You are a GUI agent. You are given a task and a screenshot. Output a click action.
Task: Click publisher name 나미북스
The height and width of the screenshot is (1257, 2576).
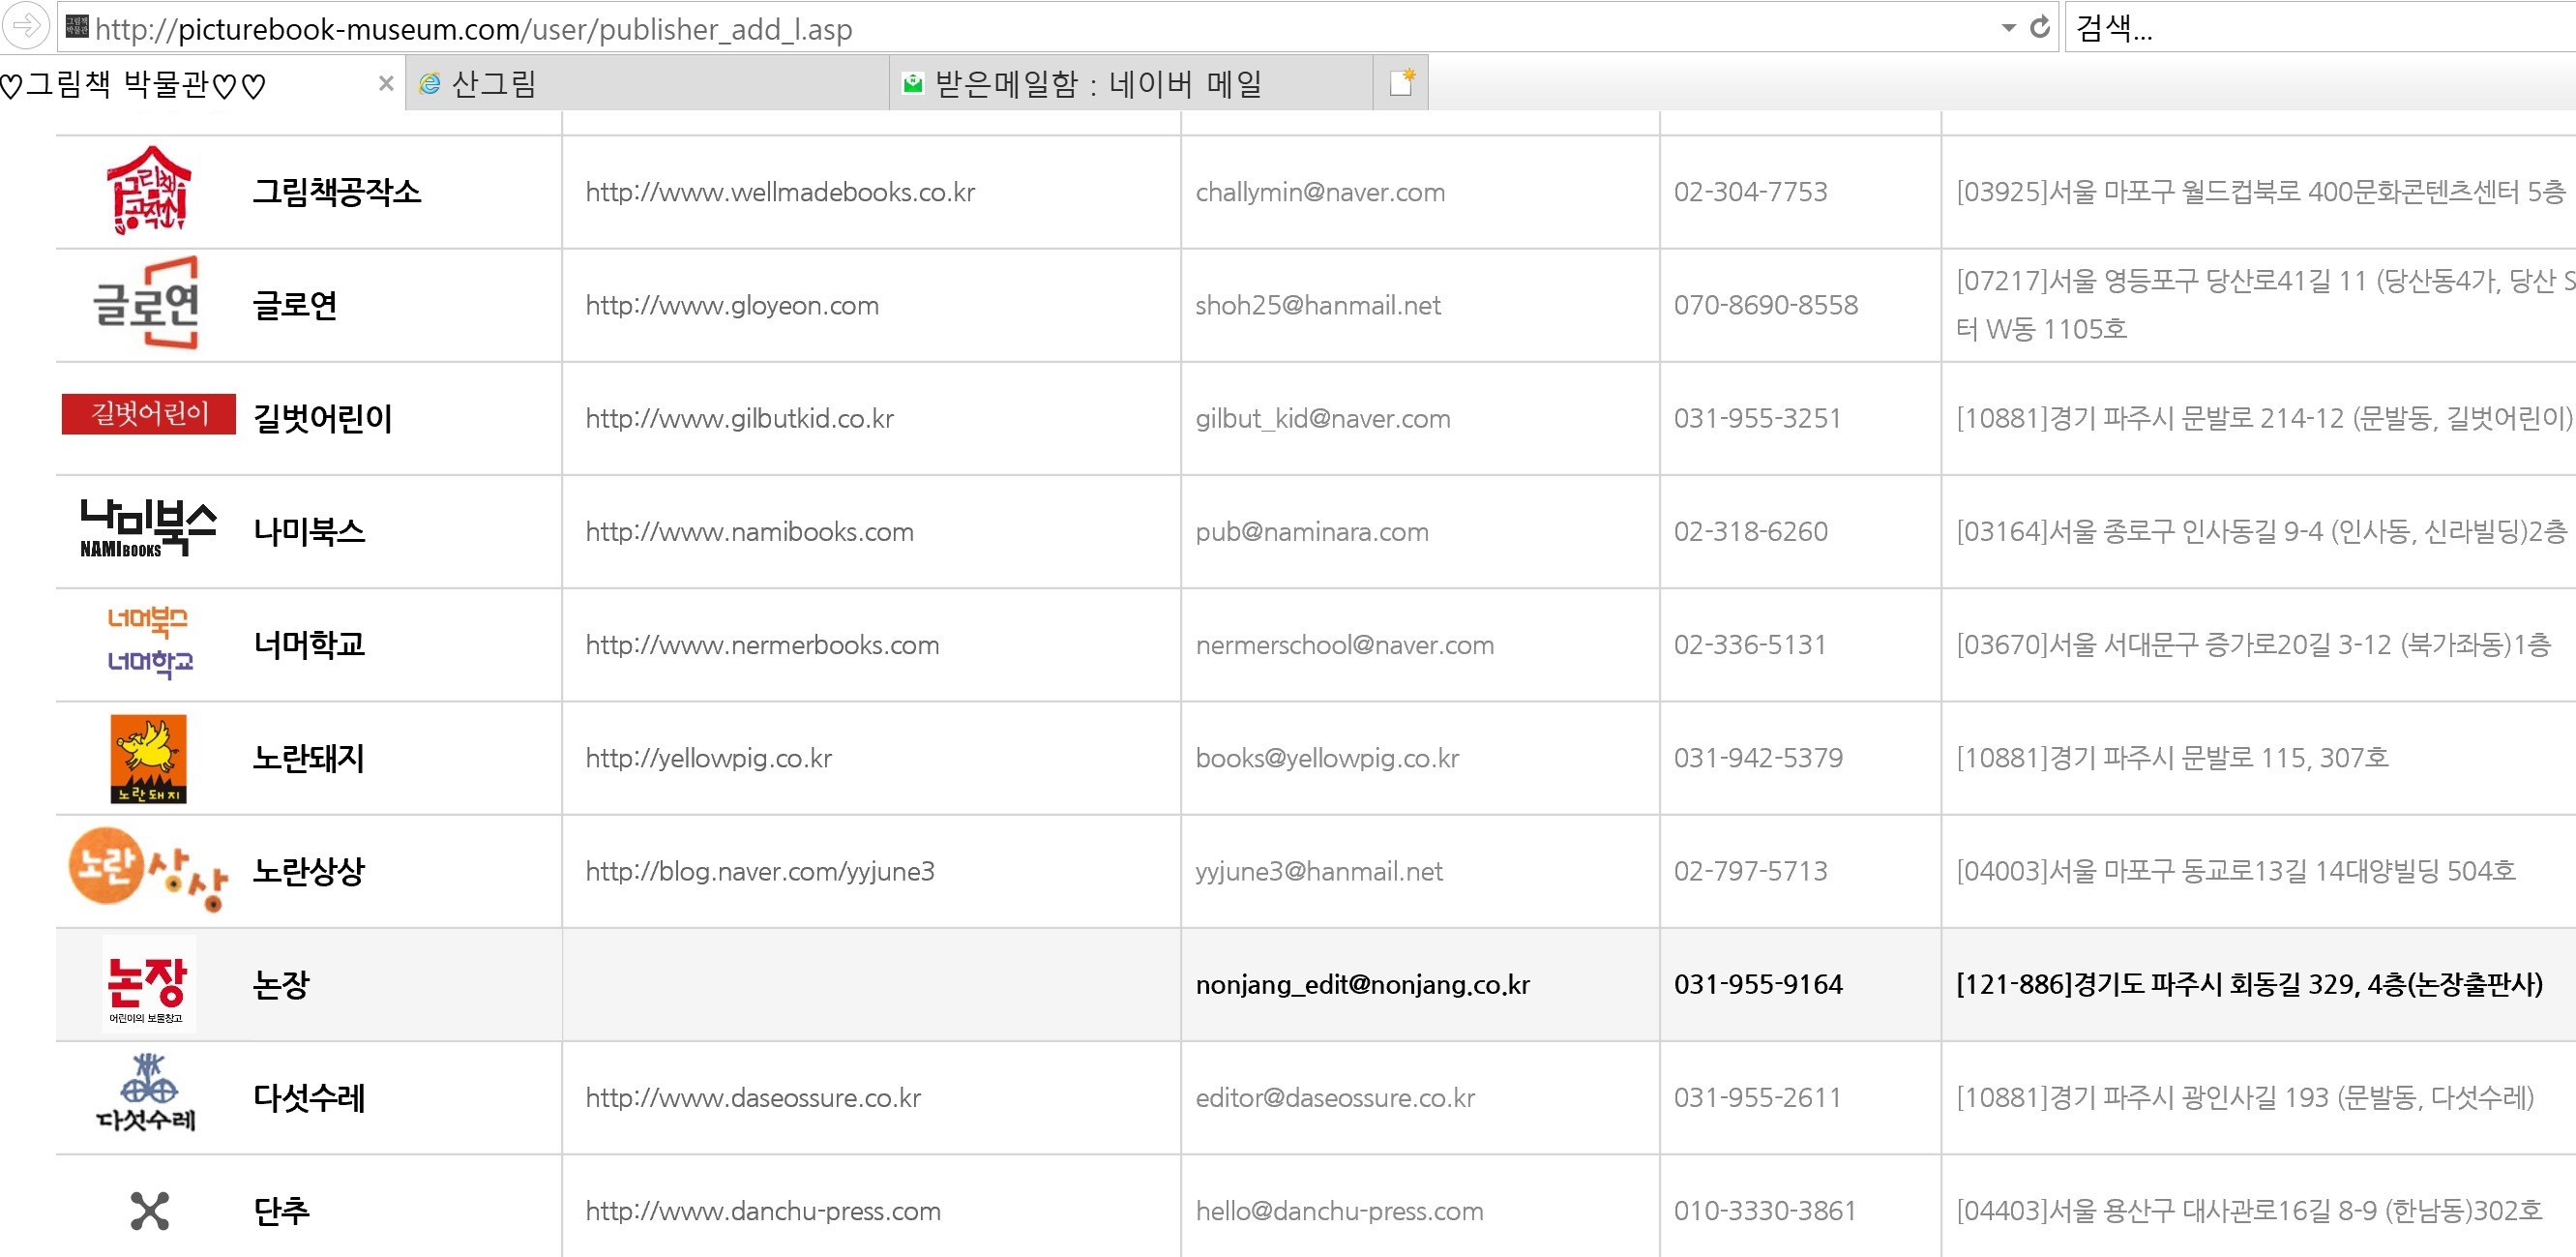309,531
